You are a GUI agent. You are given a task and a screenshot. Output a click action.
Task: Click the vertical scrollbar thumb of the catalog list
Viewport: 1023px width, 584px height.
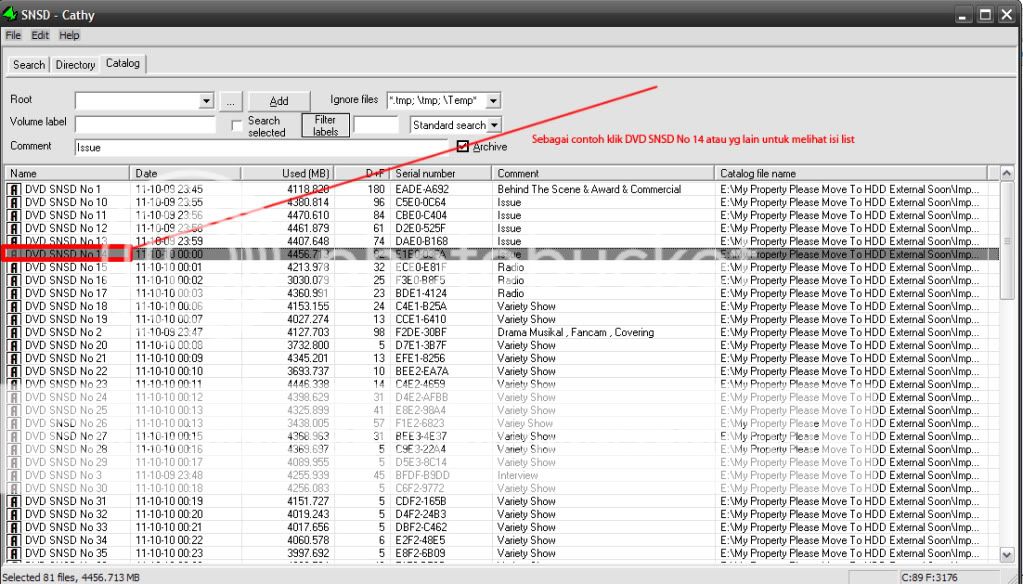click(1007, 240)
